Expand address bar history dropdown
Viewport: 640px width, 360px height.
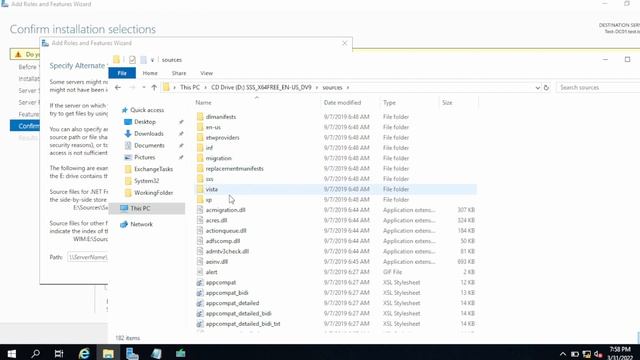[538, 87]
